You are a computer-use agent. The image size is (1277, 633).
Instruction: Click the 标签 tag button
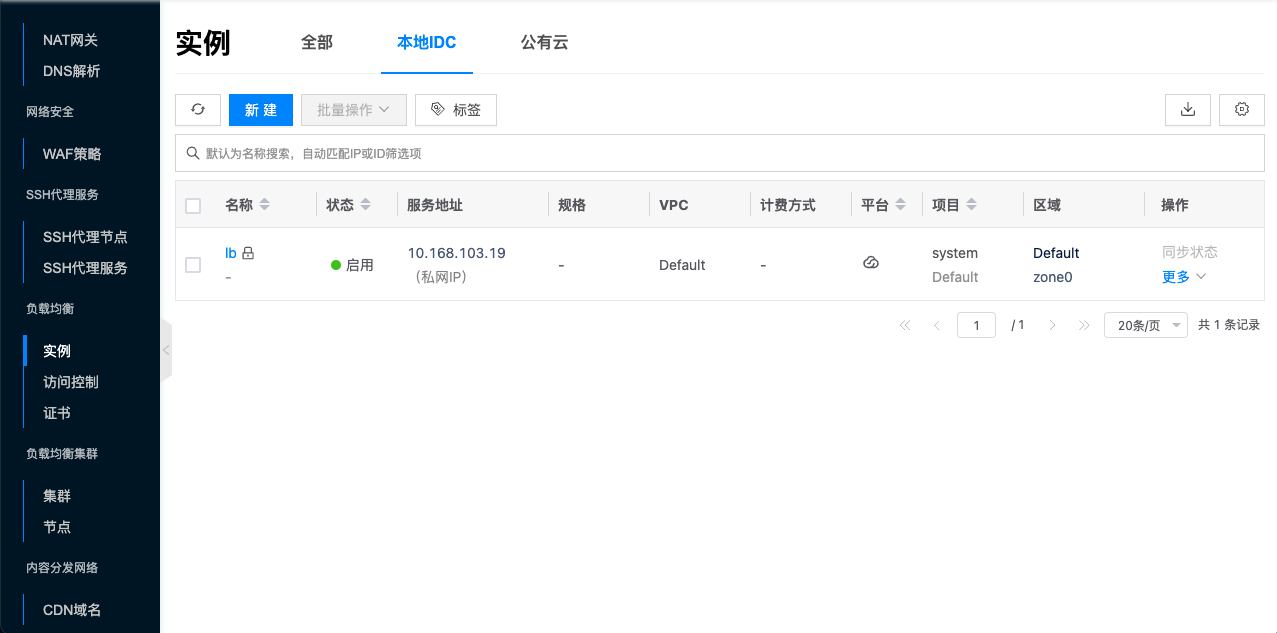point(456,110)
